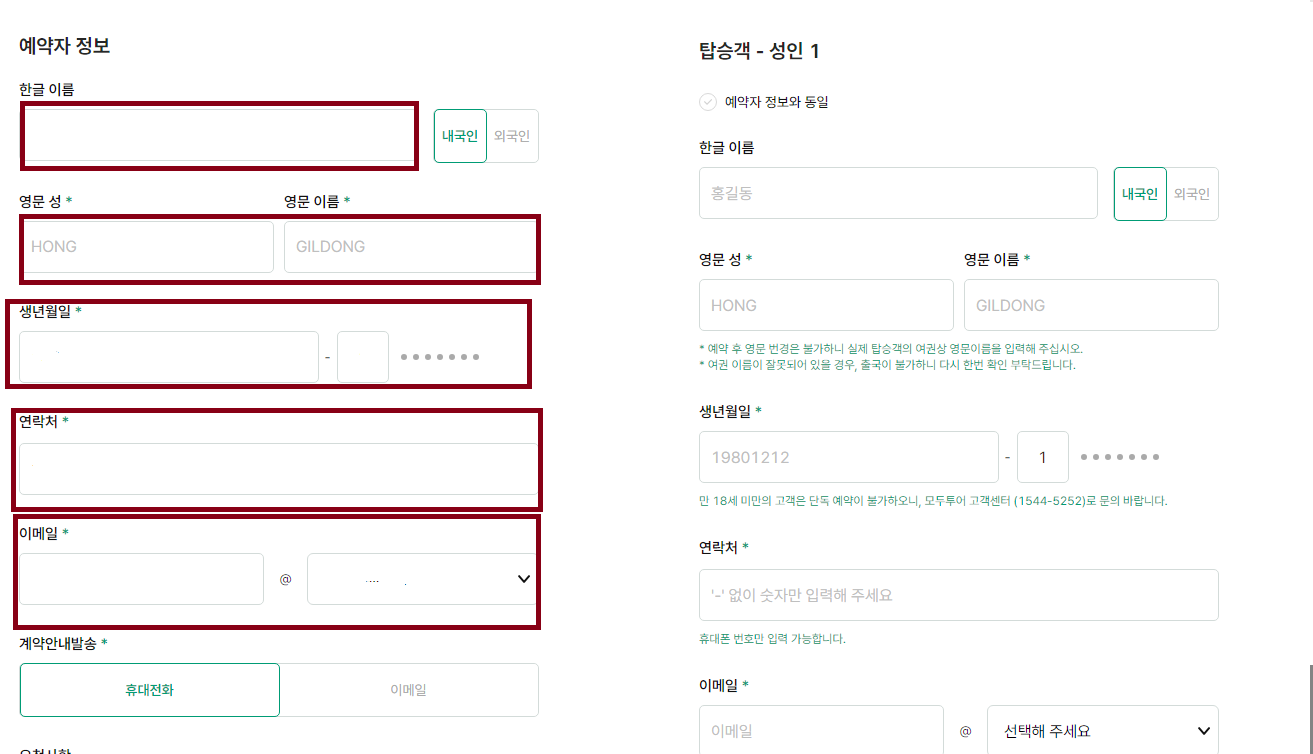Click the HONG surname field for the passenger
Image resolution: width=1313 pixels, height=754 pixels.
826,305
